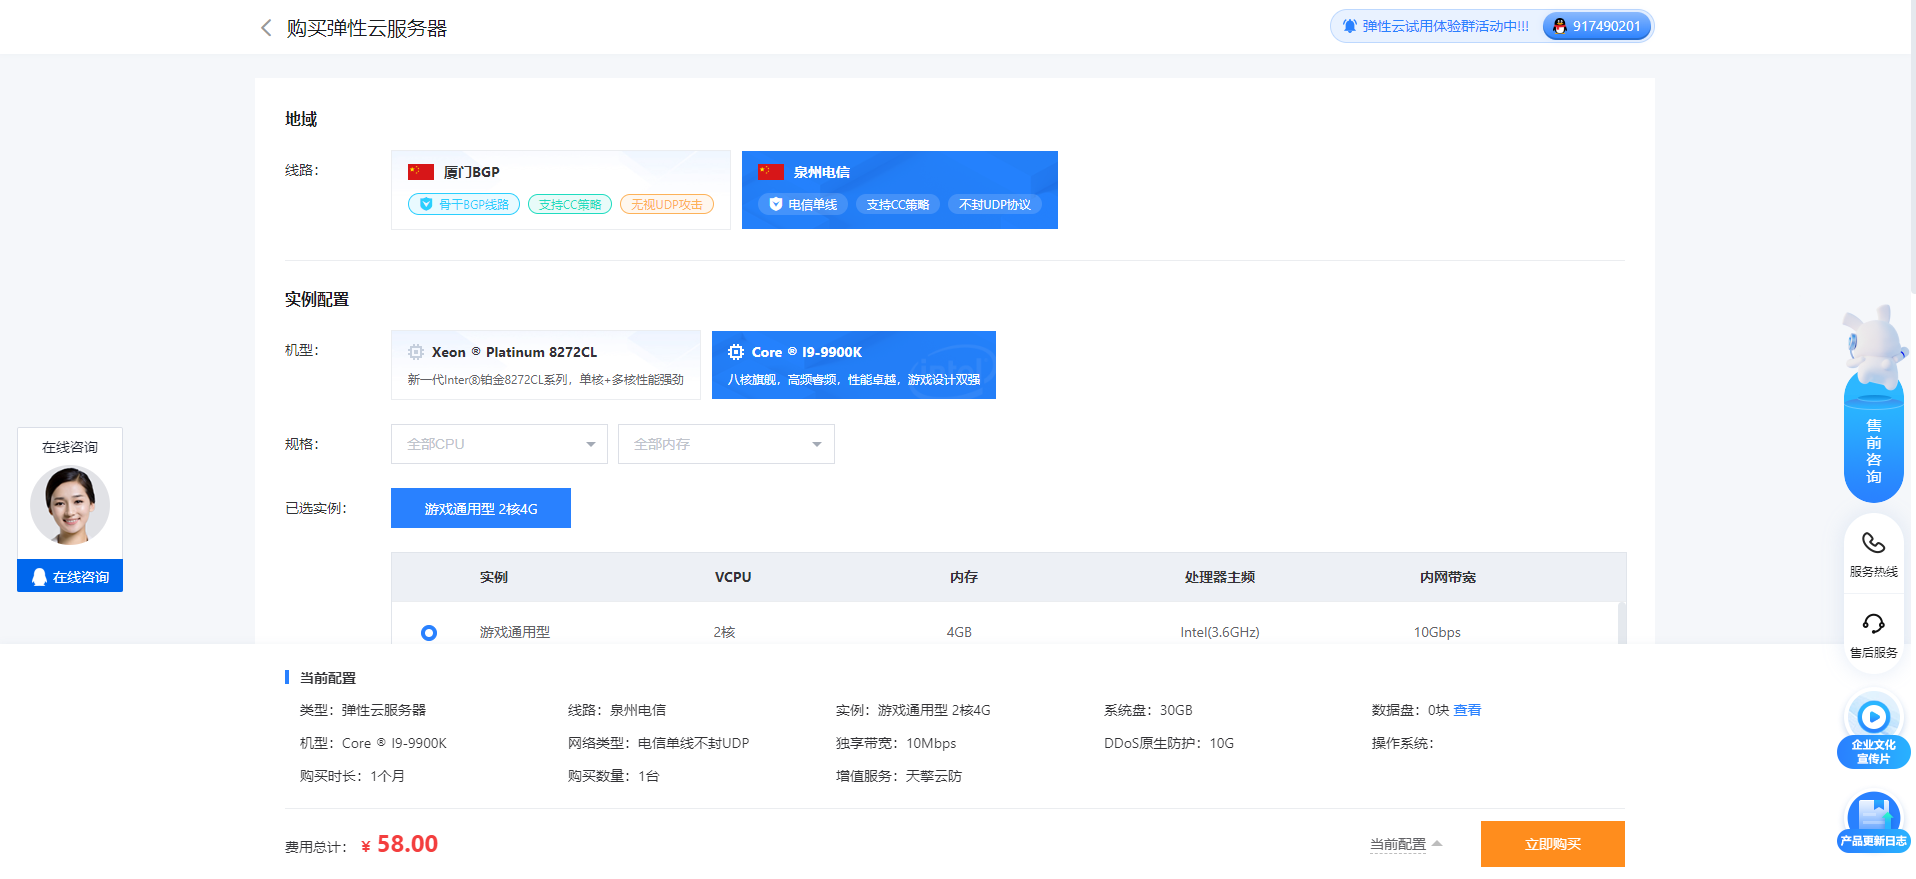Click the 在线咨询 button under the avatar
The image size is (1916, 879).
70,577
